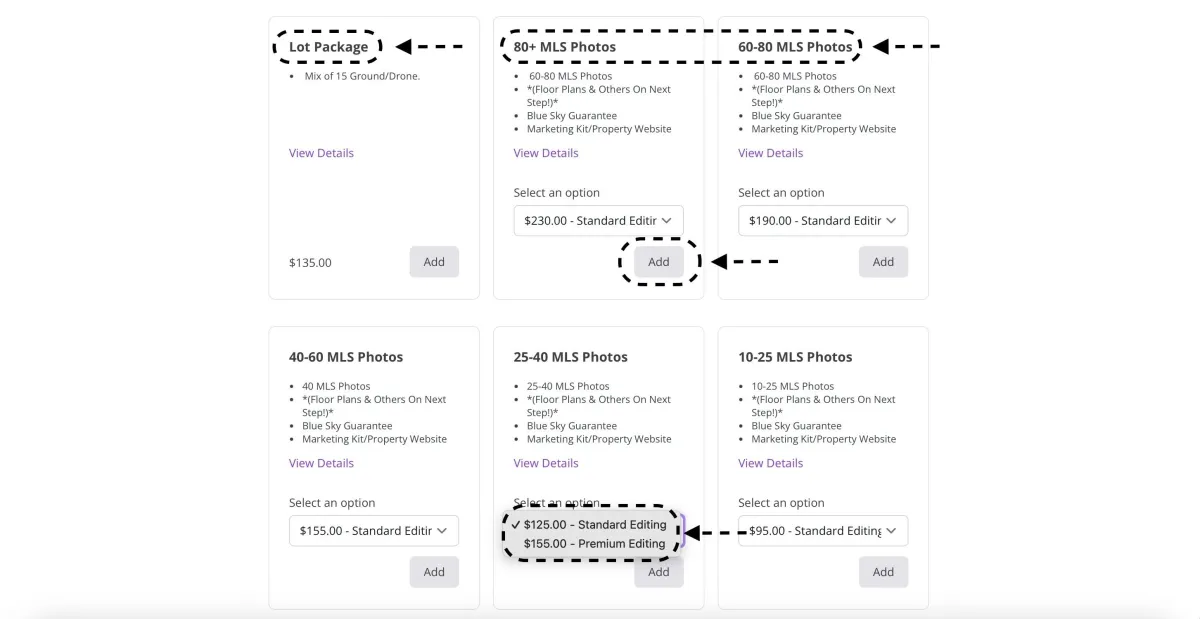The width and height of the screenshot is (1200, 619).
Task: Open View Details for 40-60 MLS Photos
Action: coord(321,463)
